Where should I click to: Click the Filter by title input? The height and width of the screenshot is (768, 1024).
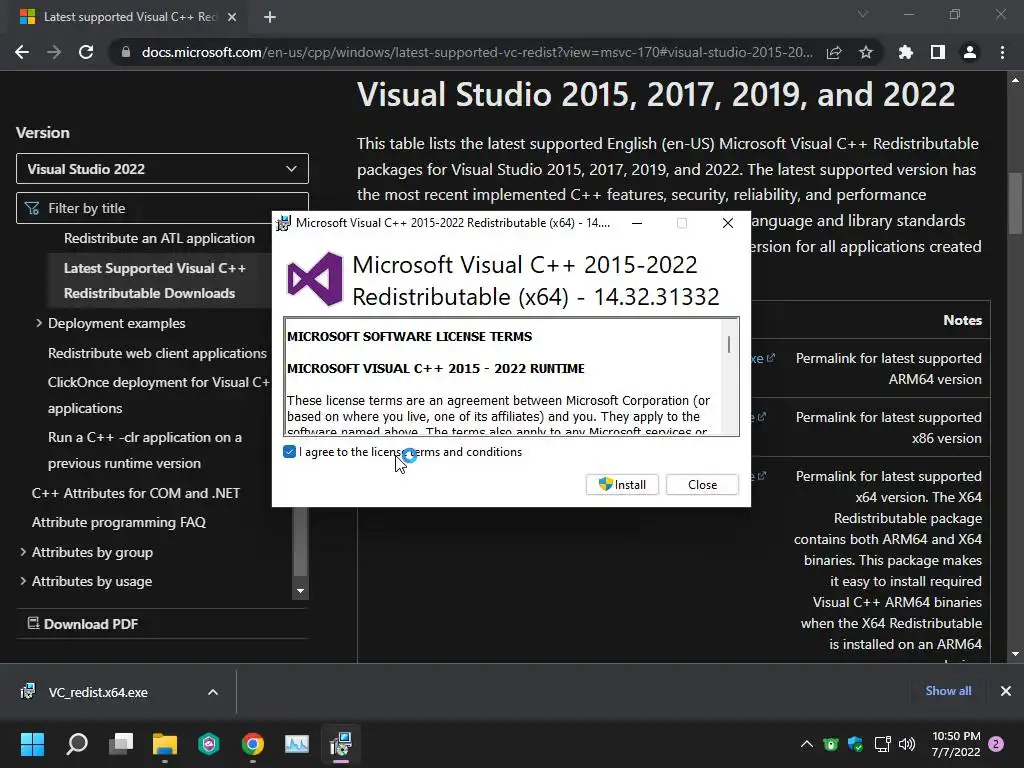[162, 208]
